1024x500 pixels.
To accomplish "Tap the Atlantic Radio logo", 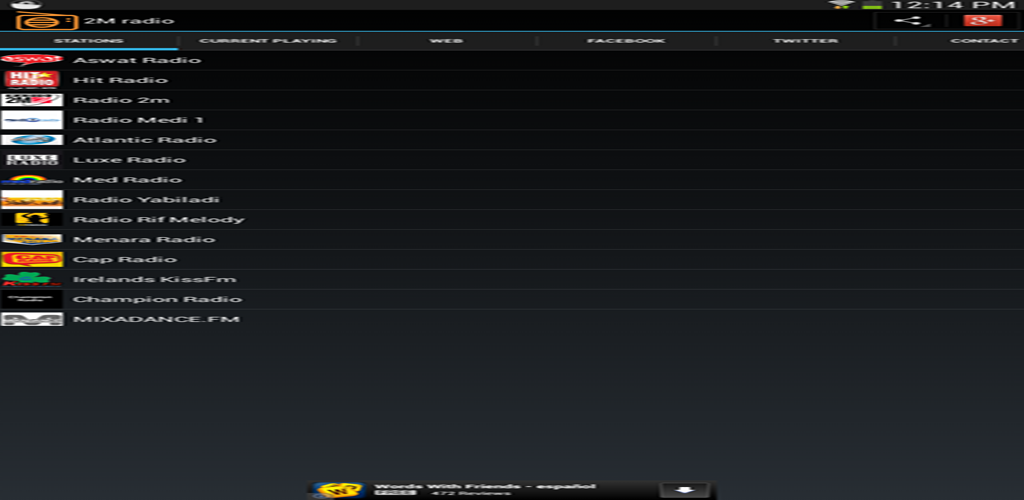I will point(32,140).
